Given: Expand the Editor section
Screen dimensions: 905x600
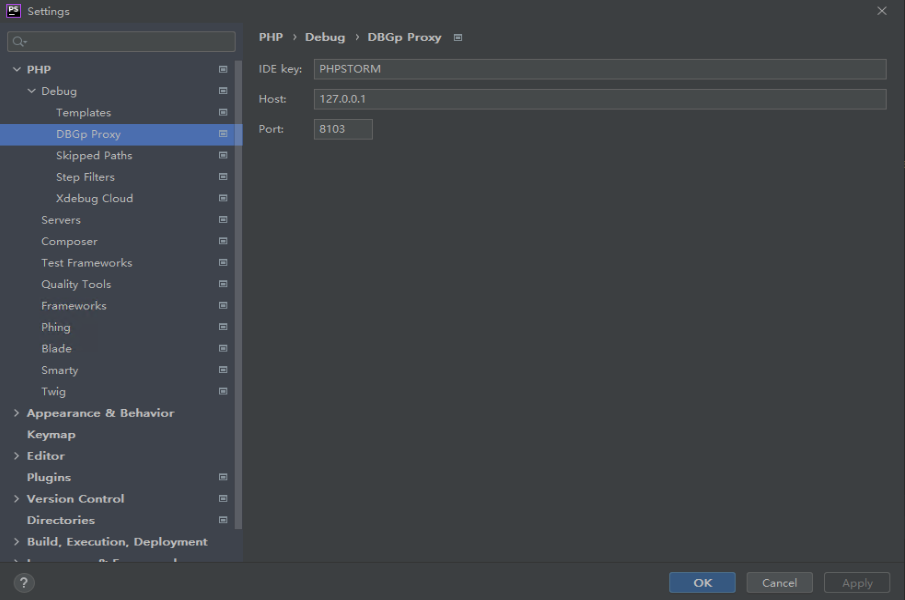Looking at the screenshot, I should tap(16, 456).
